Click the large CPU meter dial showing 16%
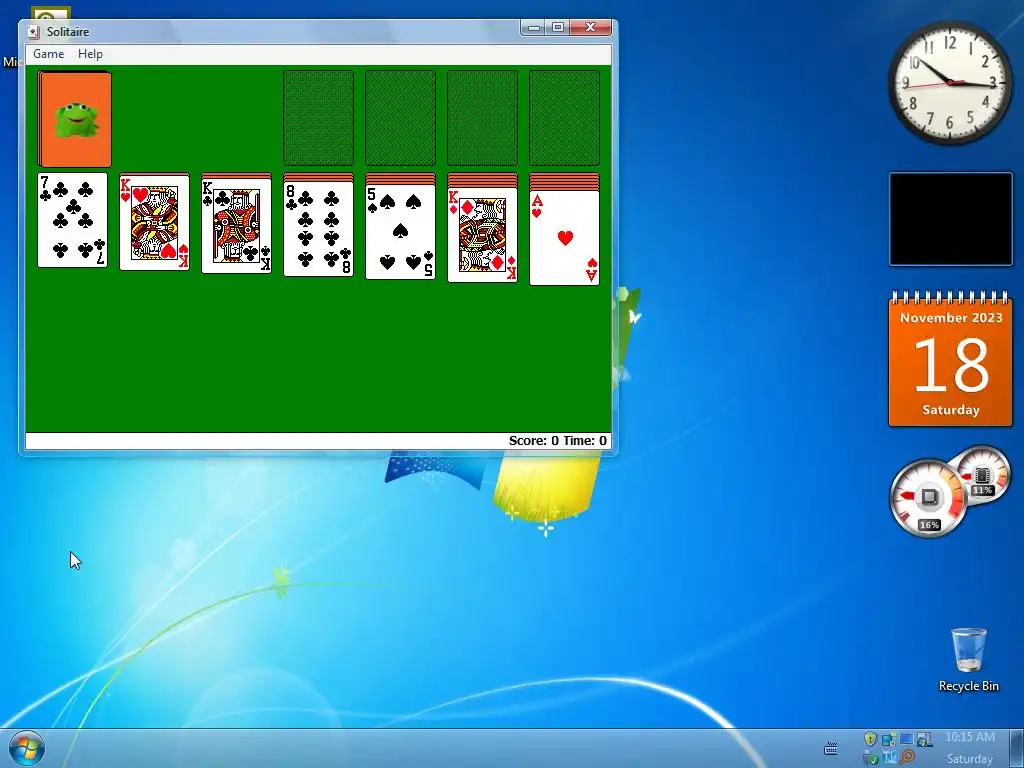 click(x=928, y=498)
